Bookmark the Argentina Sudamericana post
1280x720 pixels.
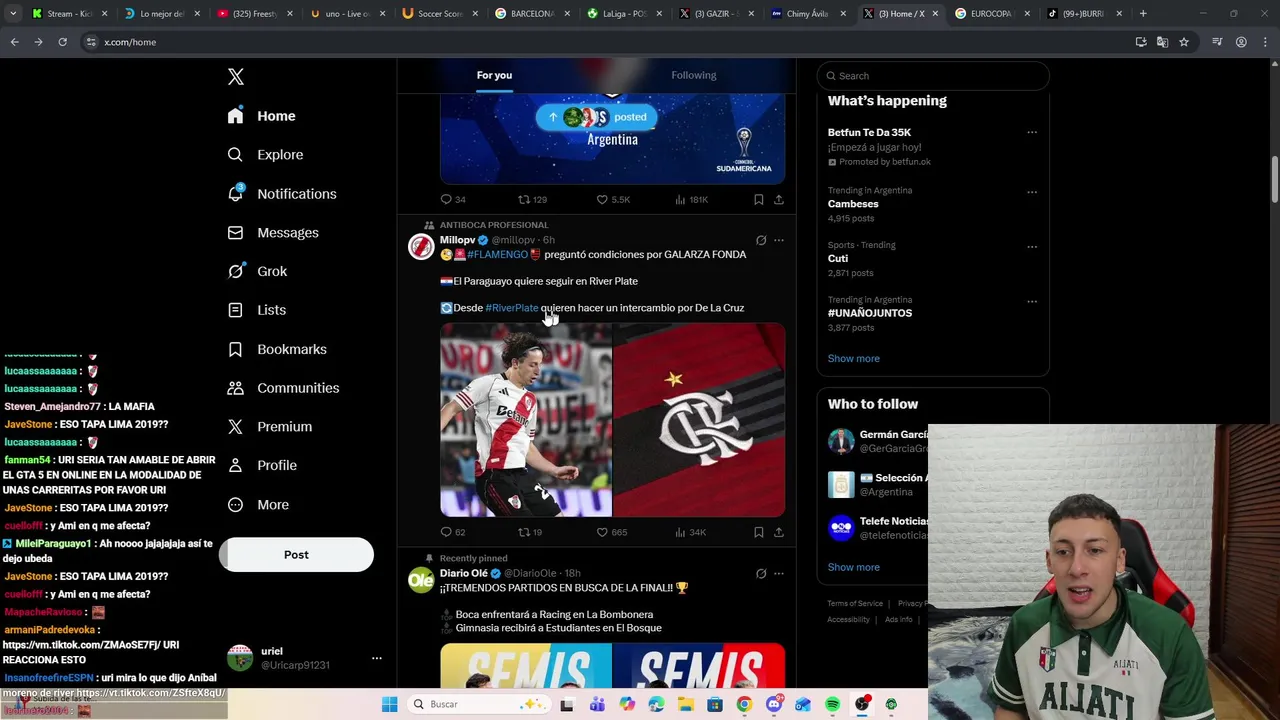[x=759, y=200]
